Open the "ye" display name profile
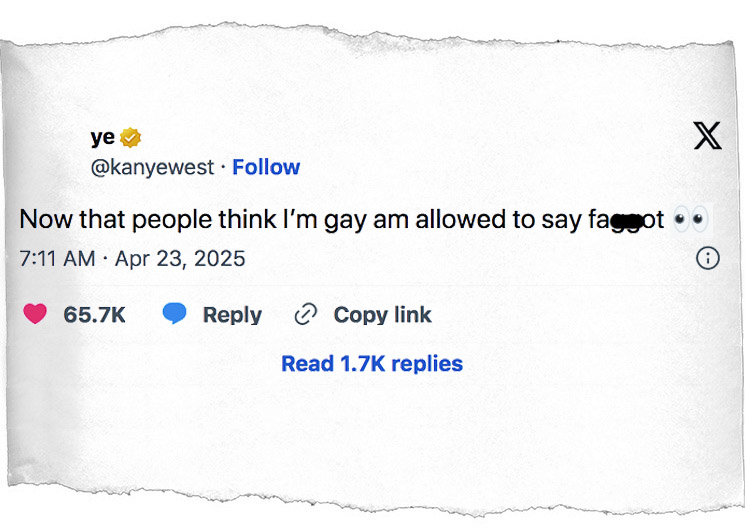 click(103, 138)
